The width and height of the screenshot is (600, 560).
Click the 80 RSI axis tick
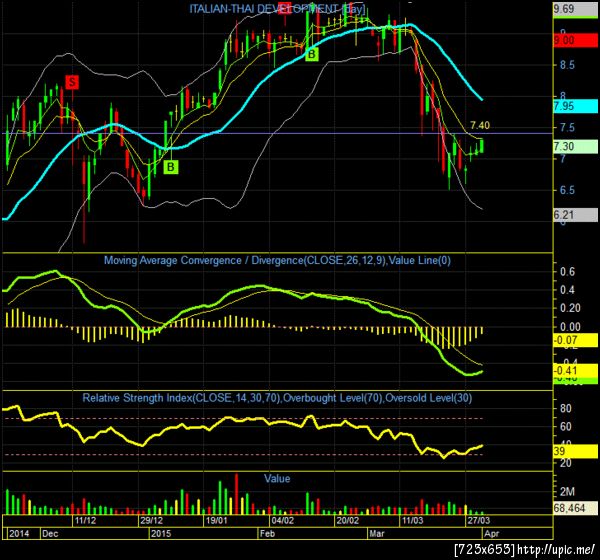click(x=566, y=408)
